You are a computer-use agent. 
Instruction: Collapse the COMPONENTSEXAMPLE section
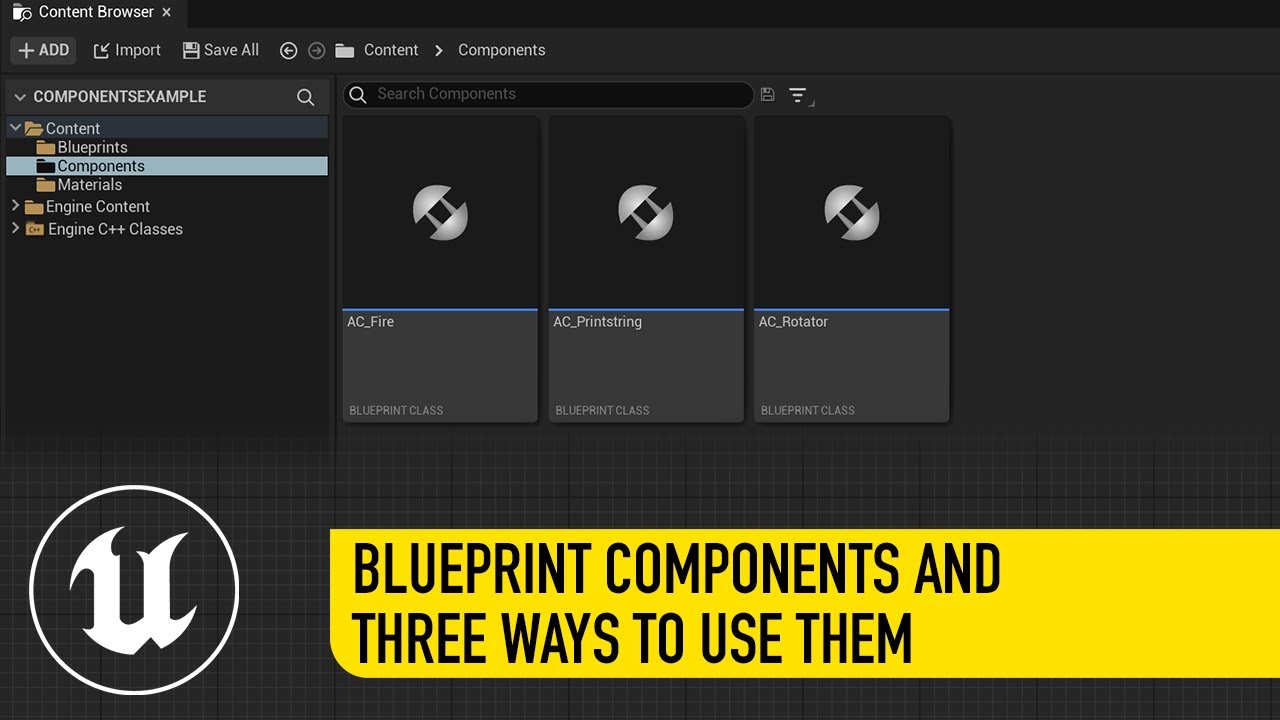click(x=19, y=97)
